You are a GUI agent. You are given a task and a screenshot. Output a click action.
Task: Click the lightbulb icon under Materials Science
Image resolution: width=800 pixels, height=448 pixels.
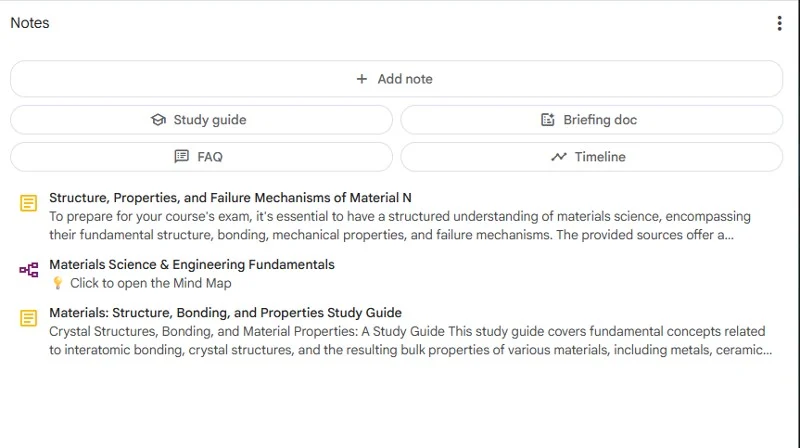tap(58, 283)
